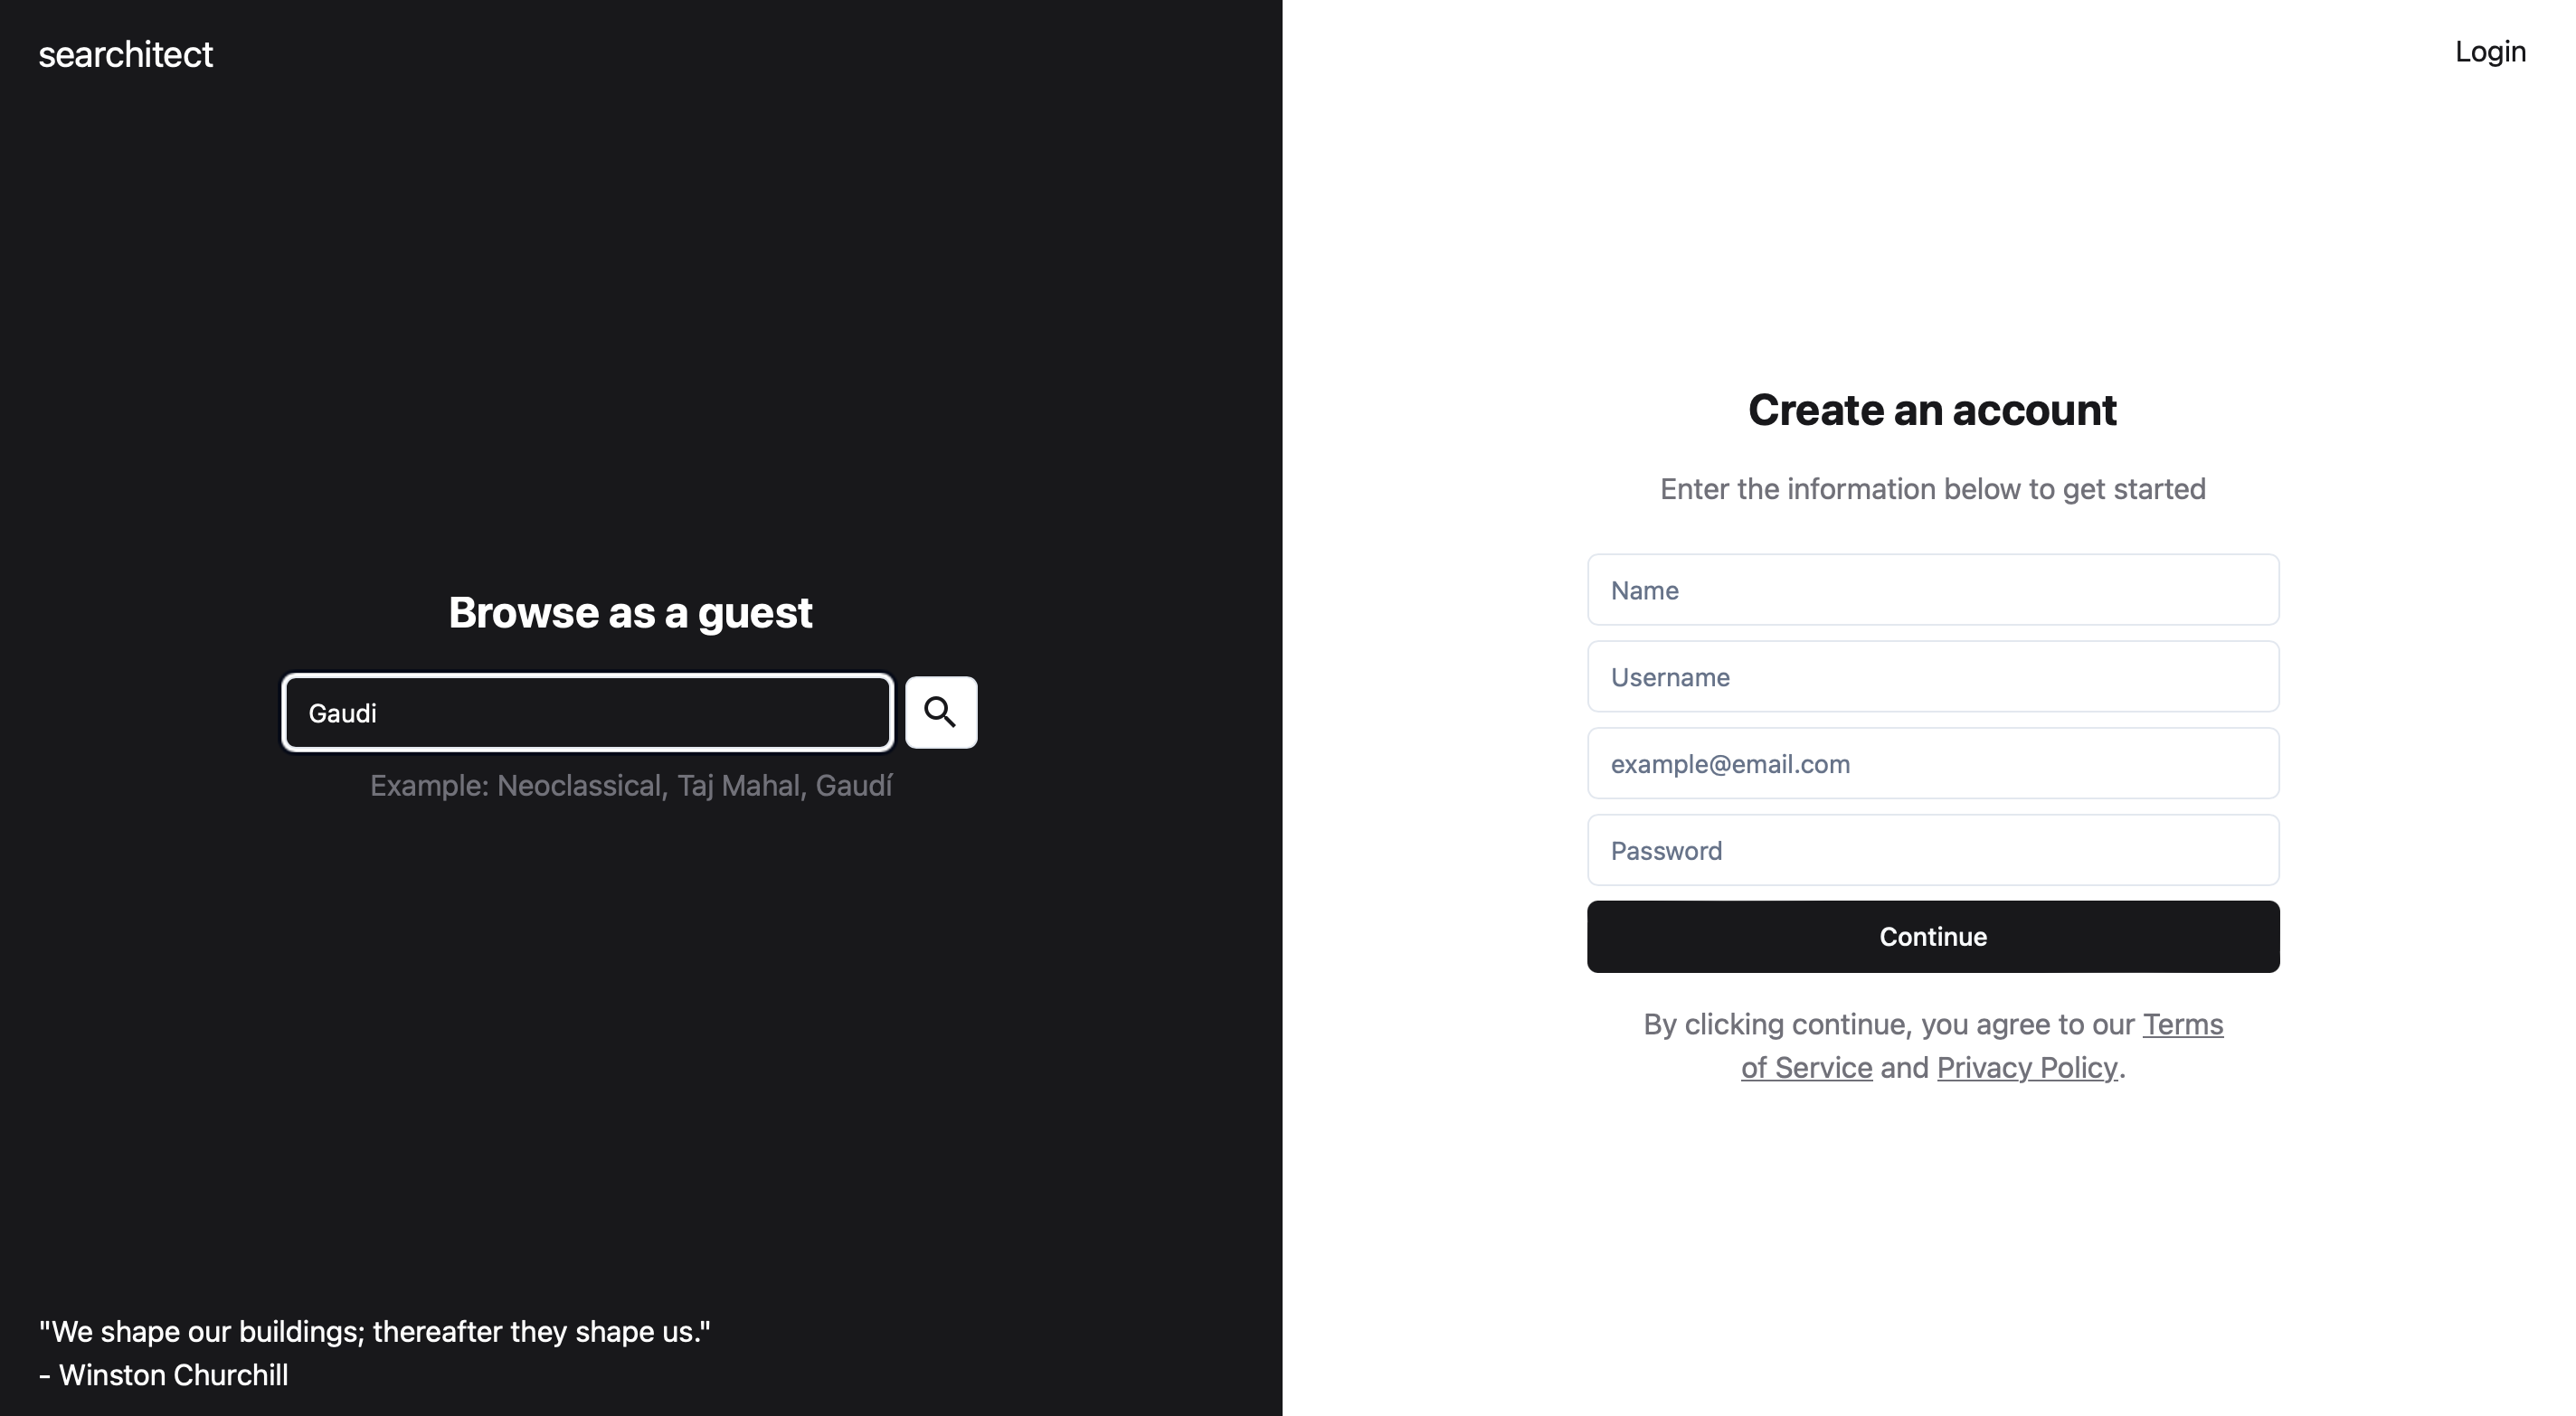Select the Name input field
2576x1416 pixels.
[1932, 590]
